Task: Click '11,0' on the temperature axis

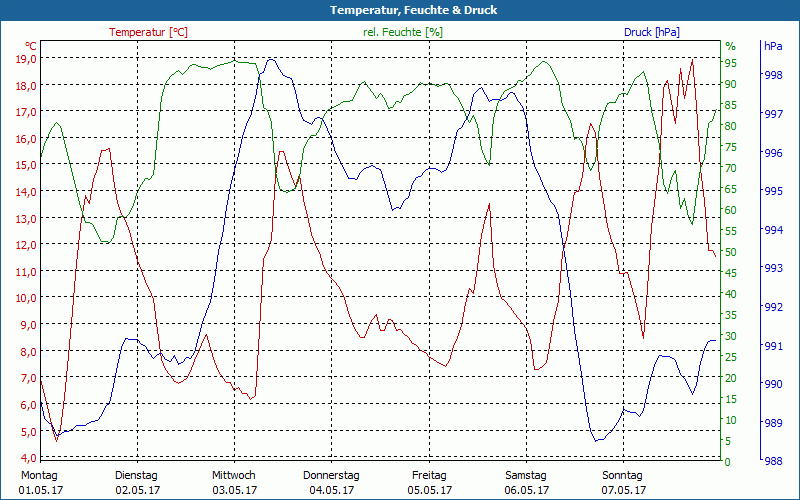Action: pyautogui.click(x=26, y=272)
